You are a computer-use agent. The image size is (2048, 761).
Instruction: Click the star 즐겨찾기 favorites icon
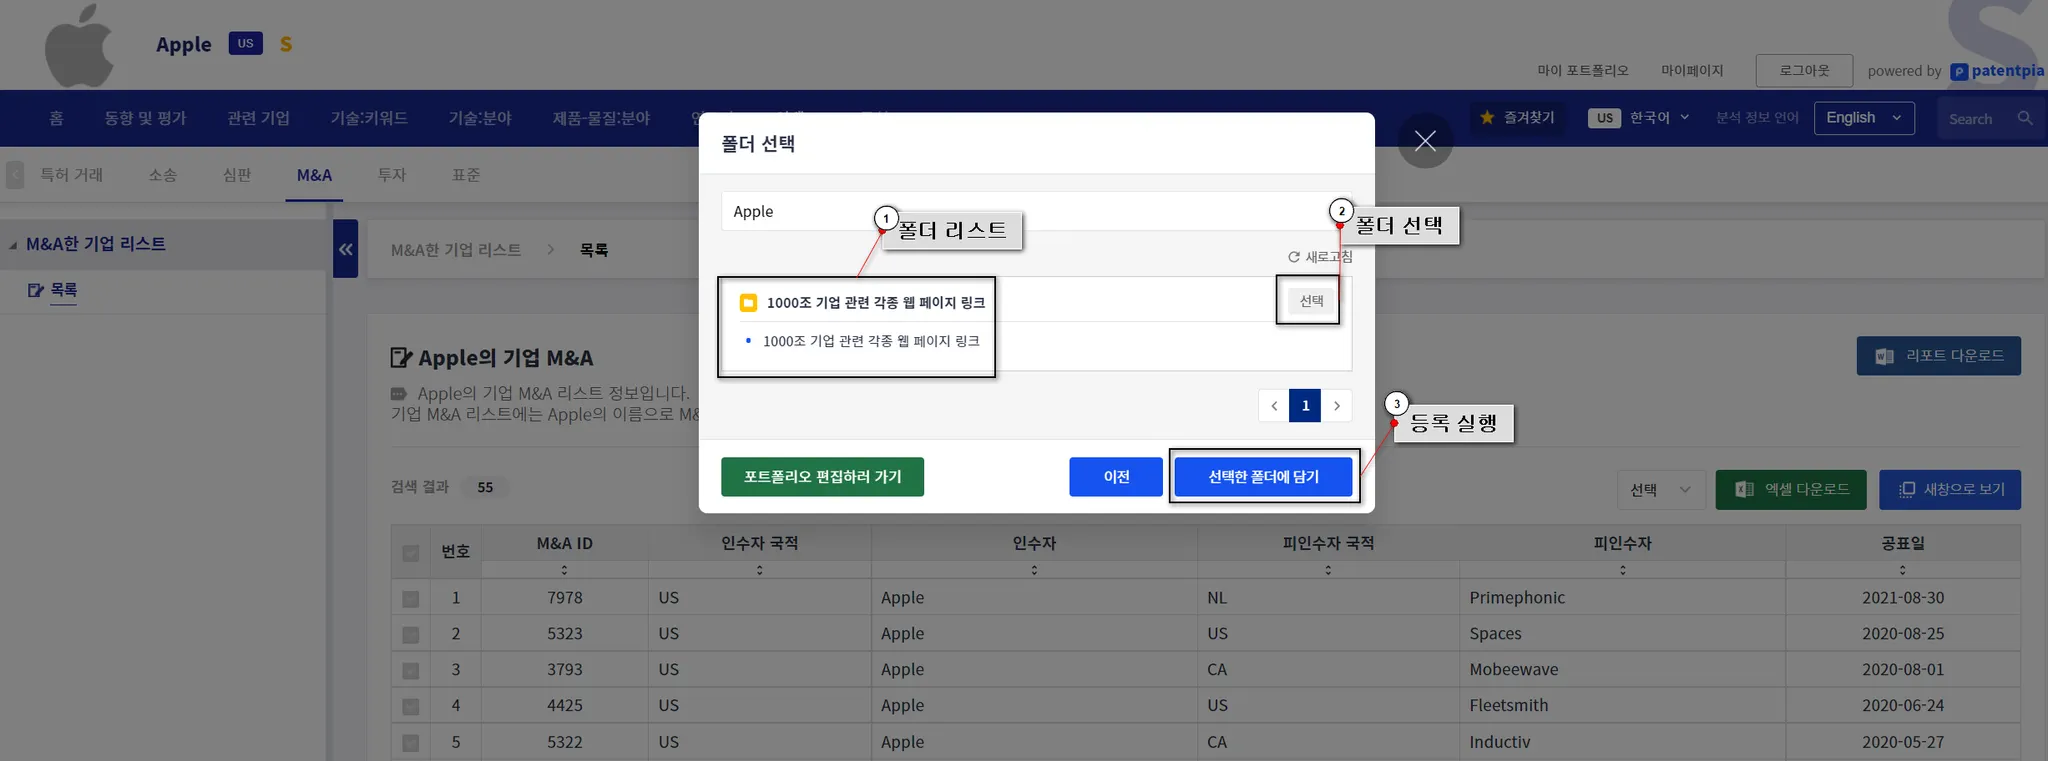(x=1487, y=118)
